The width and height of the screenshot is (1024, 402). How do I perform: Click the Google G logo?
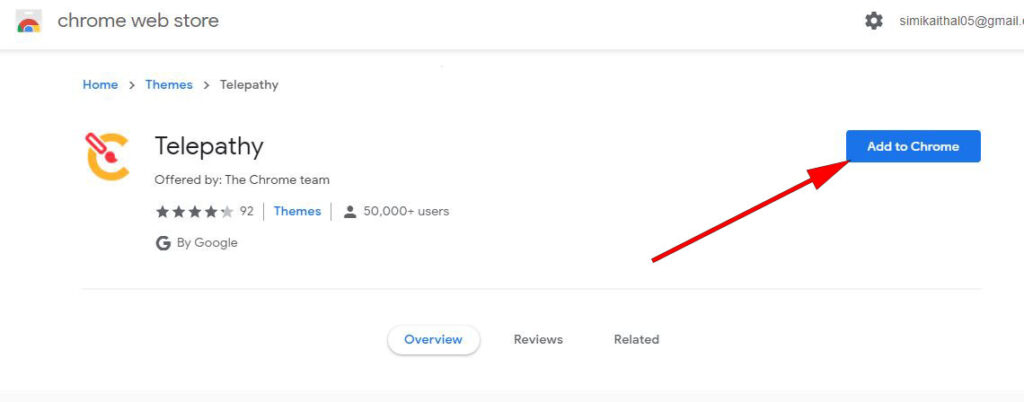click(163, 243)
